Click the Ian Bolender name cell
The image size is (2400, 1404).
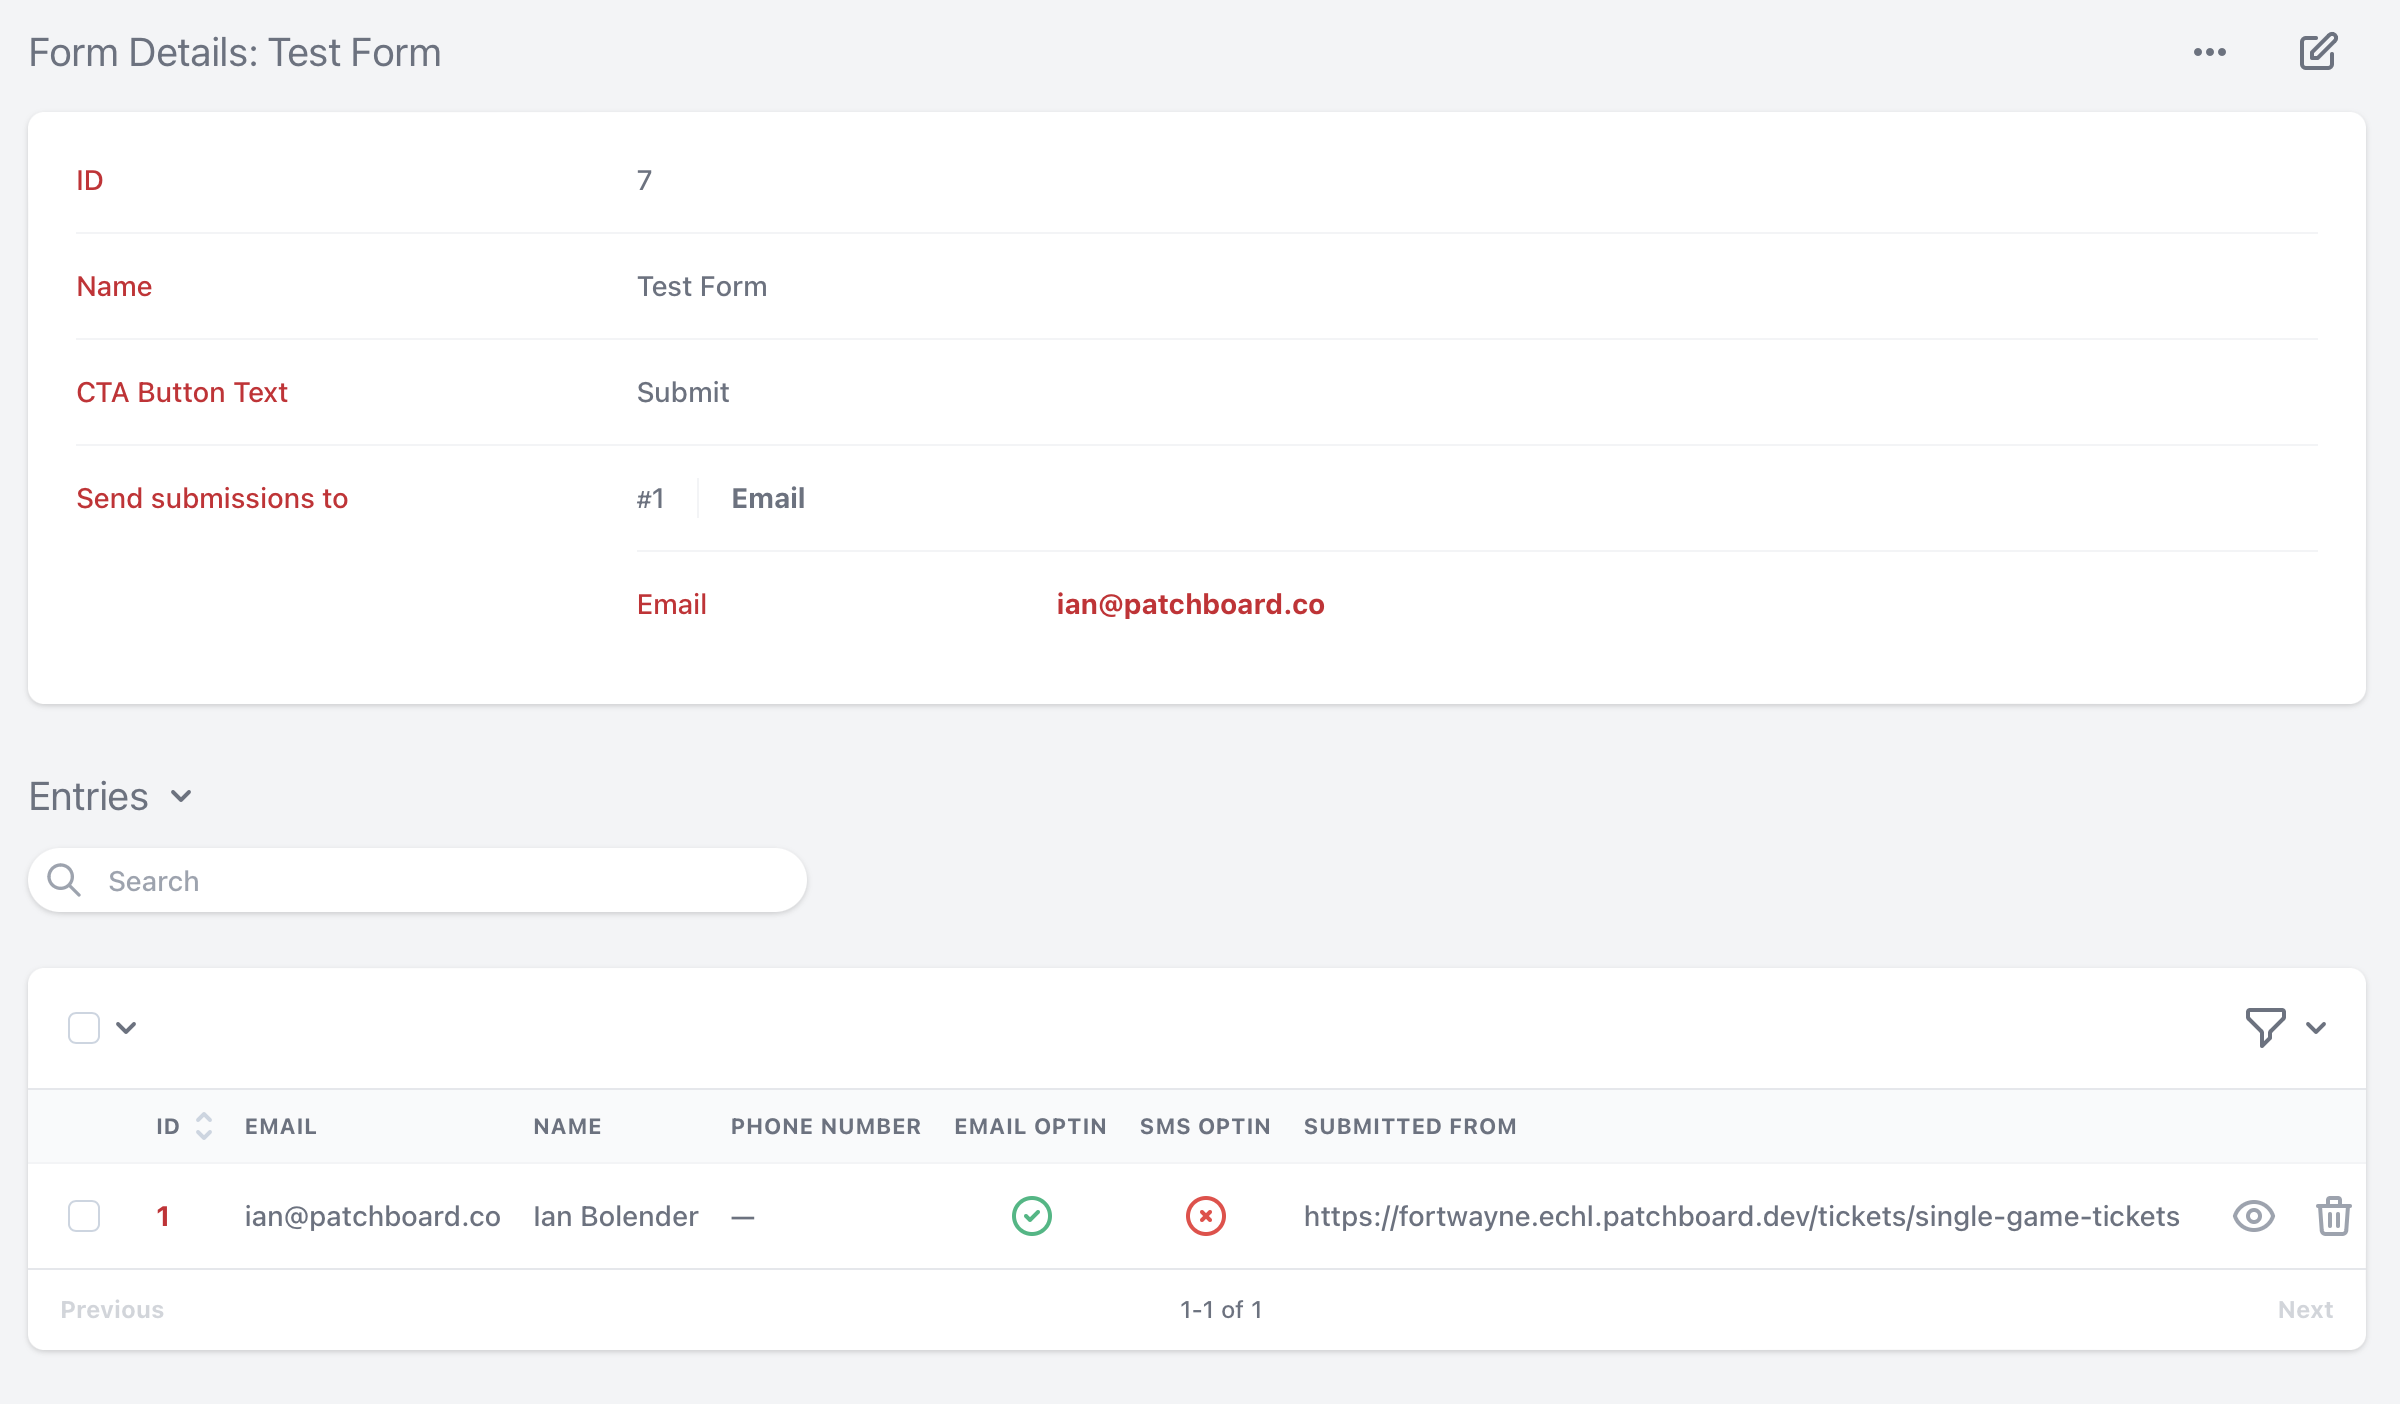click(x=615, y=1216)
